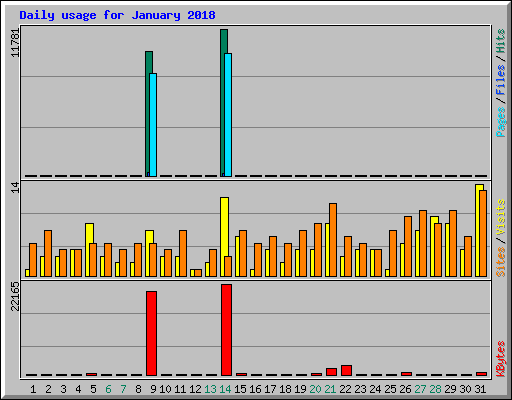Click the Visits legend label
Viewport: 512px width, 400px height.
(501, 217)
